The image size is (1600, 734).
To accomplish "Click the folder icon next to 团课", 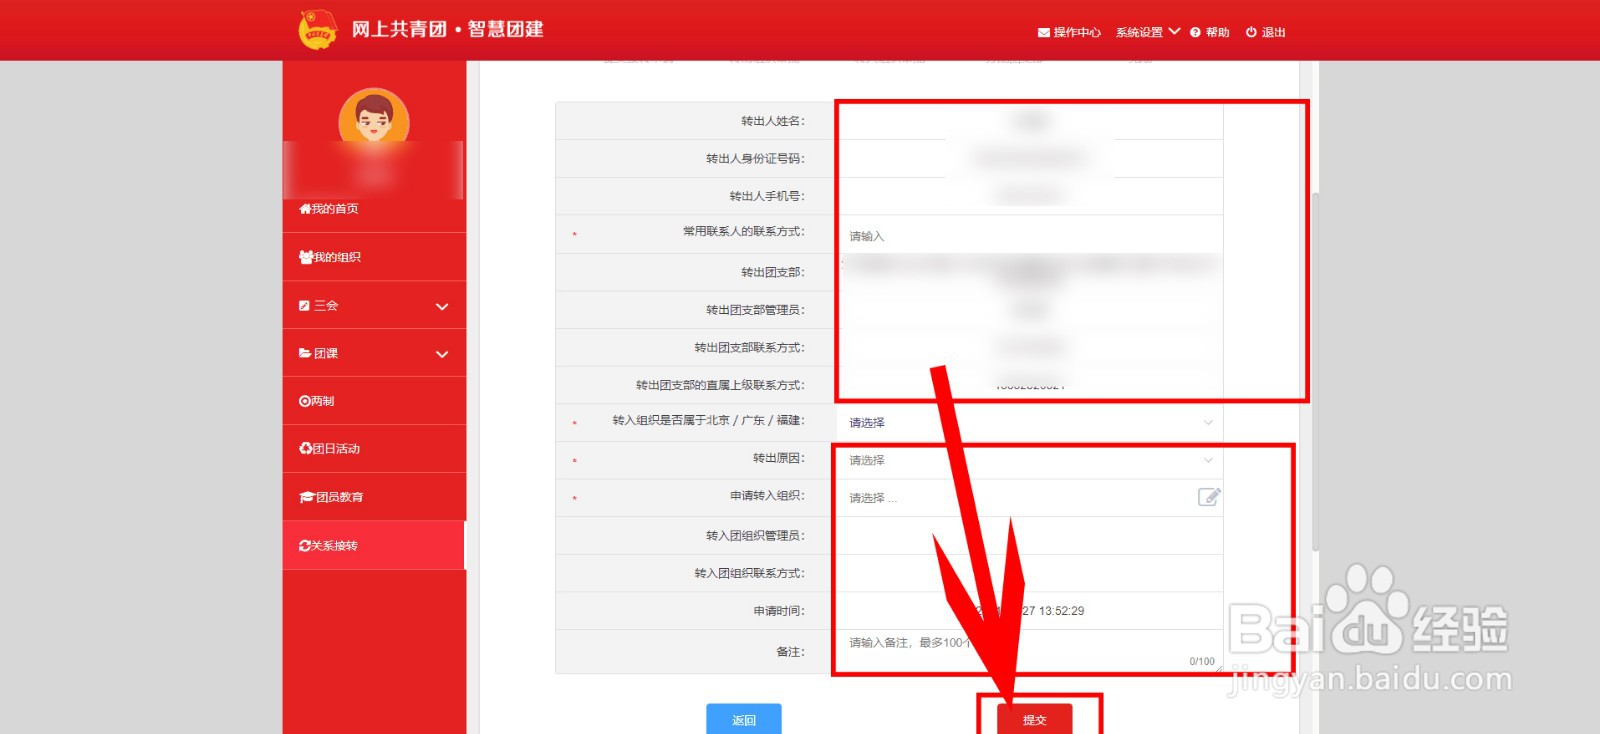I will [x=305, y=353].
